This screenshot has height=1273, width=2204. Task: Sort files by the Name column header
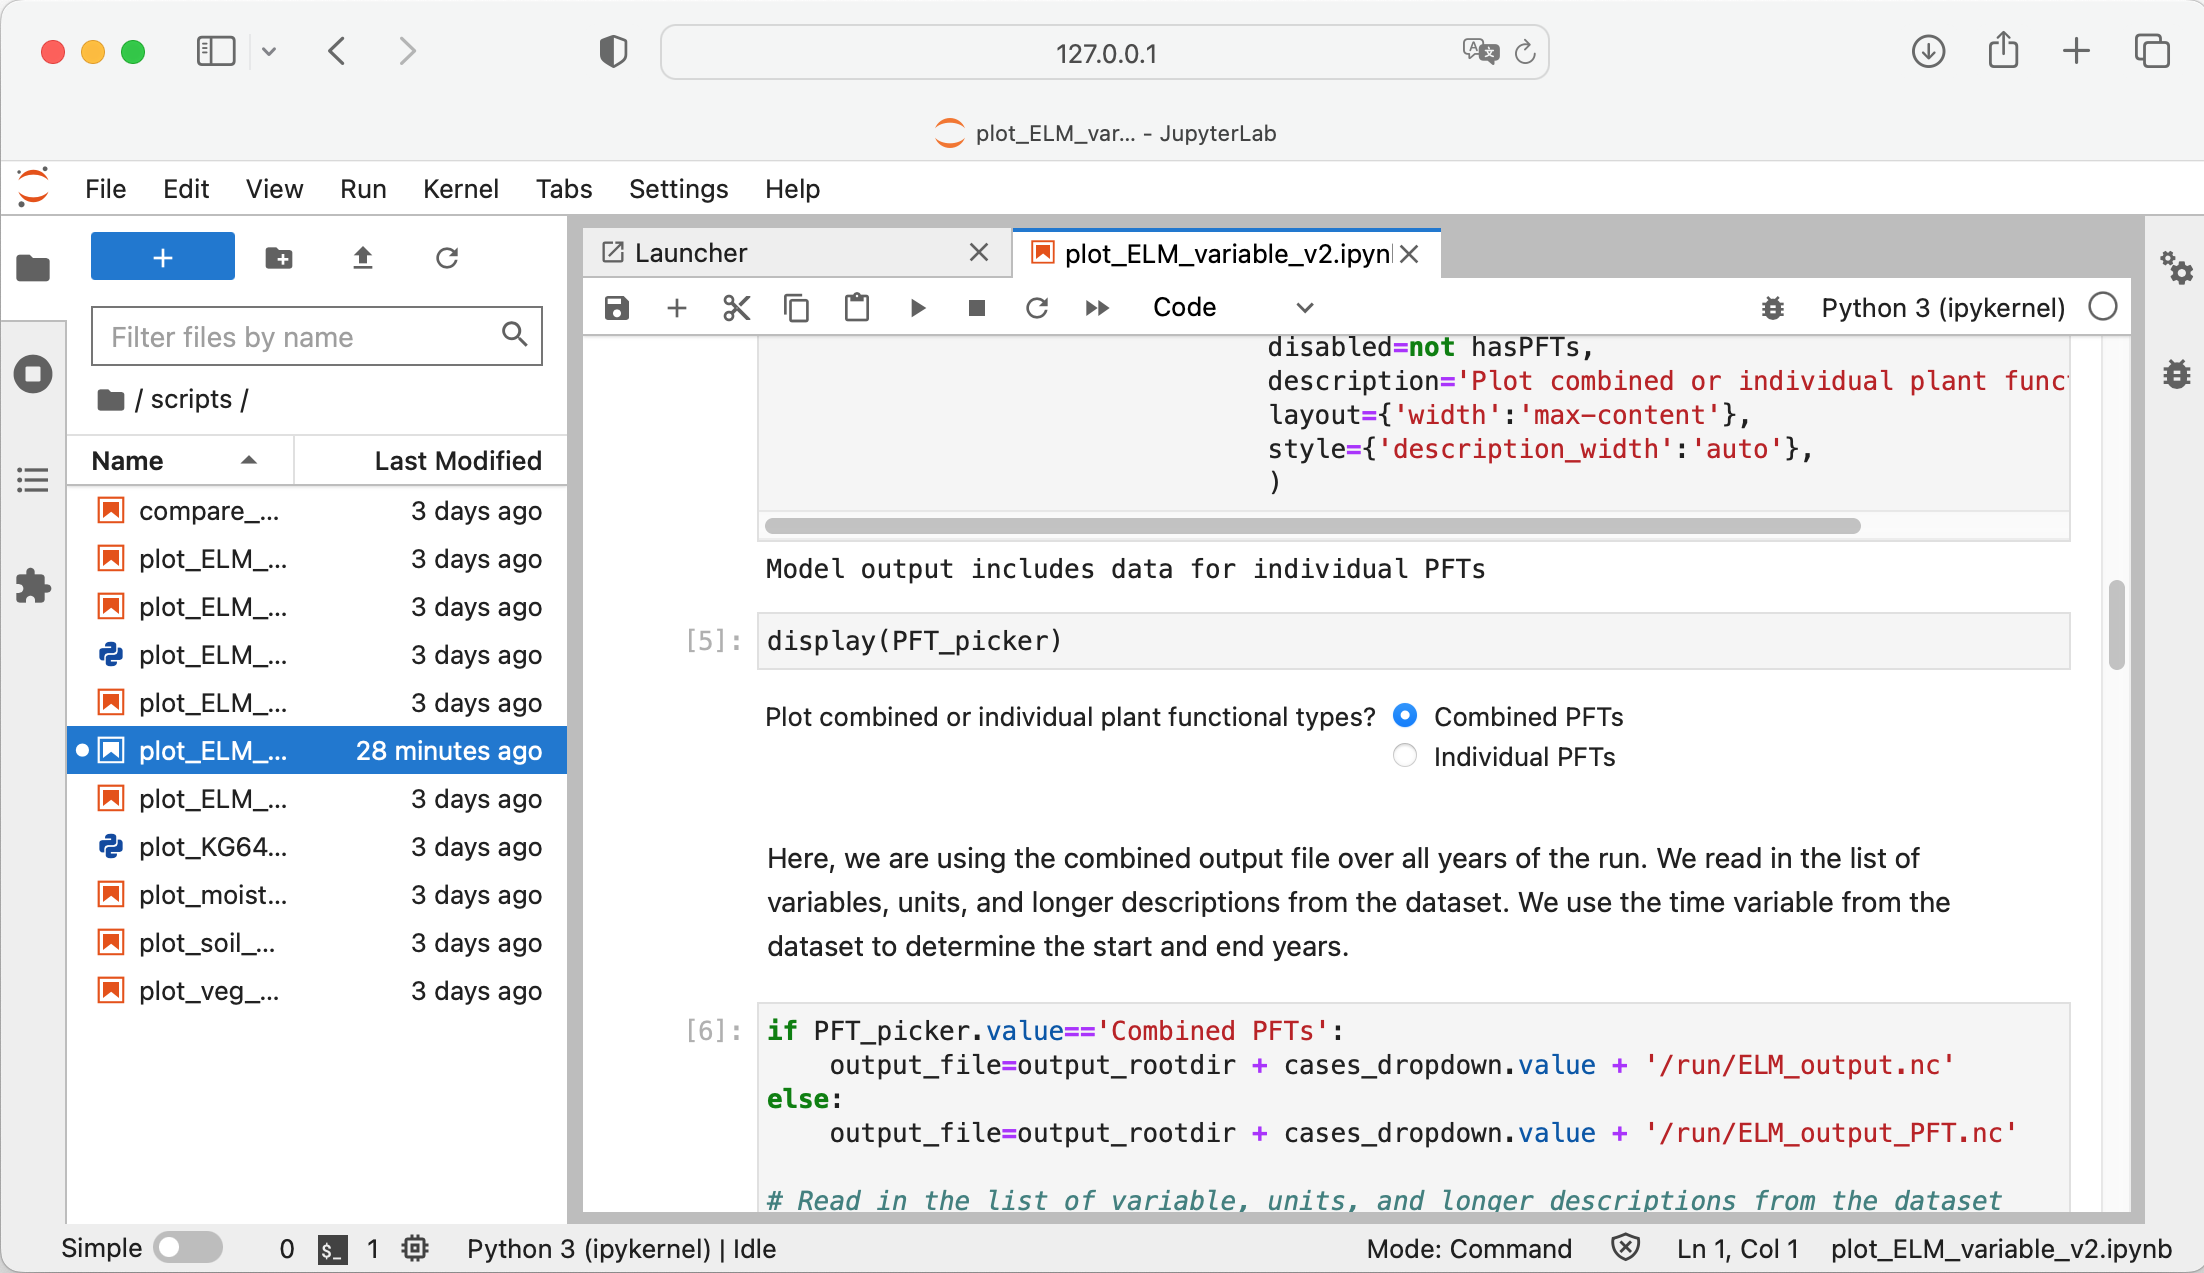click(x=128, y=461)
